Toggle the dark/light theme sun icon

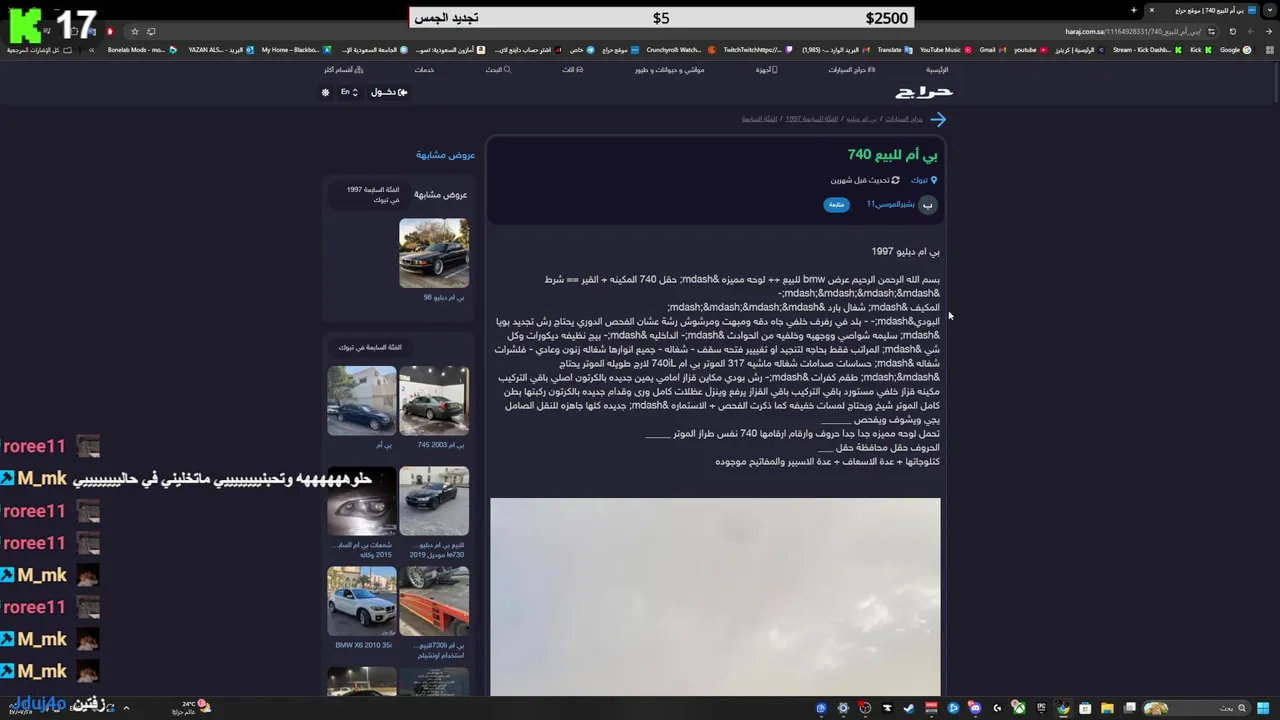pos(325,92)
